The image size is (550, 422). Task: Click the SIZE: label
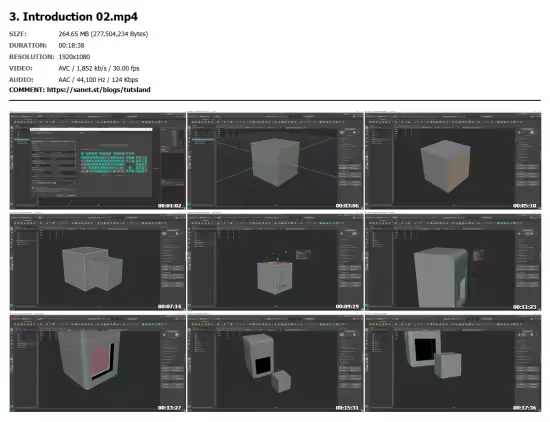[x=18, y=34]
